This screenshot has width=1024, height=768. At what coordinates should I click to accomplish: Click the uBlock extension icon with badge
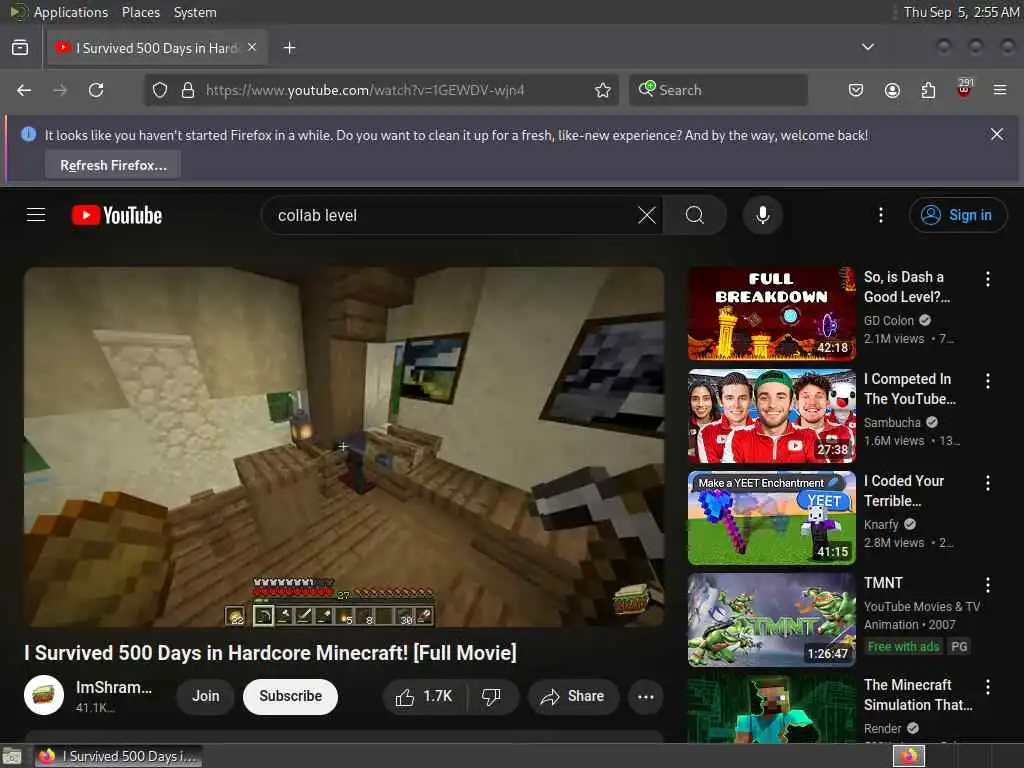[x=964, y=89]
